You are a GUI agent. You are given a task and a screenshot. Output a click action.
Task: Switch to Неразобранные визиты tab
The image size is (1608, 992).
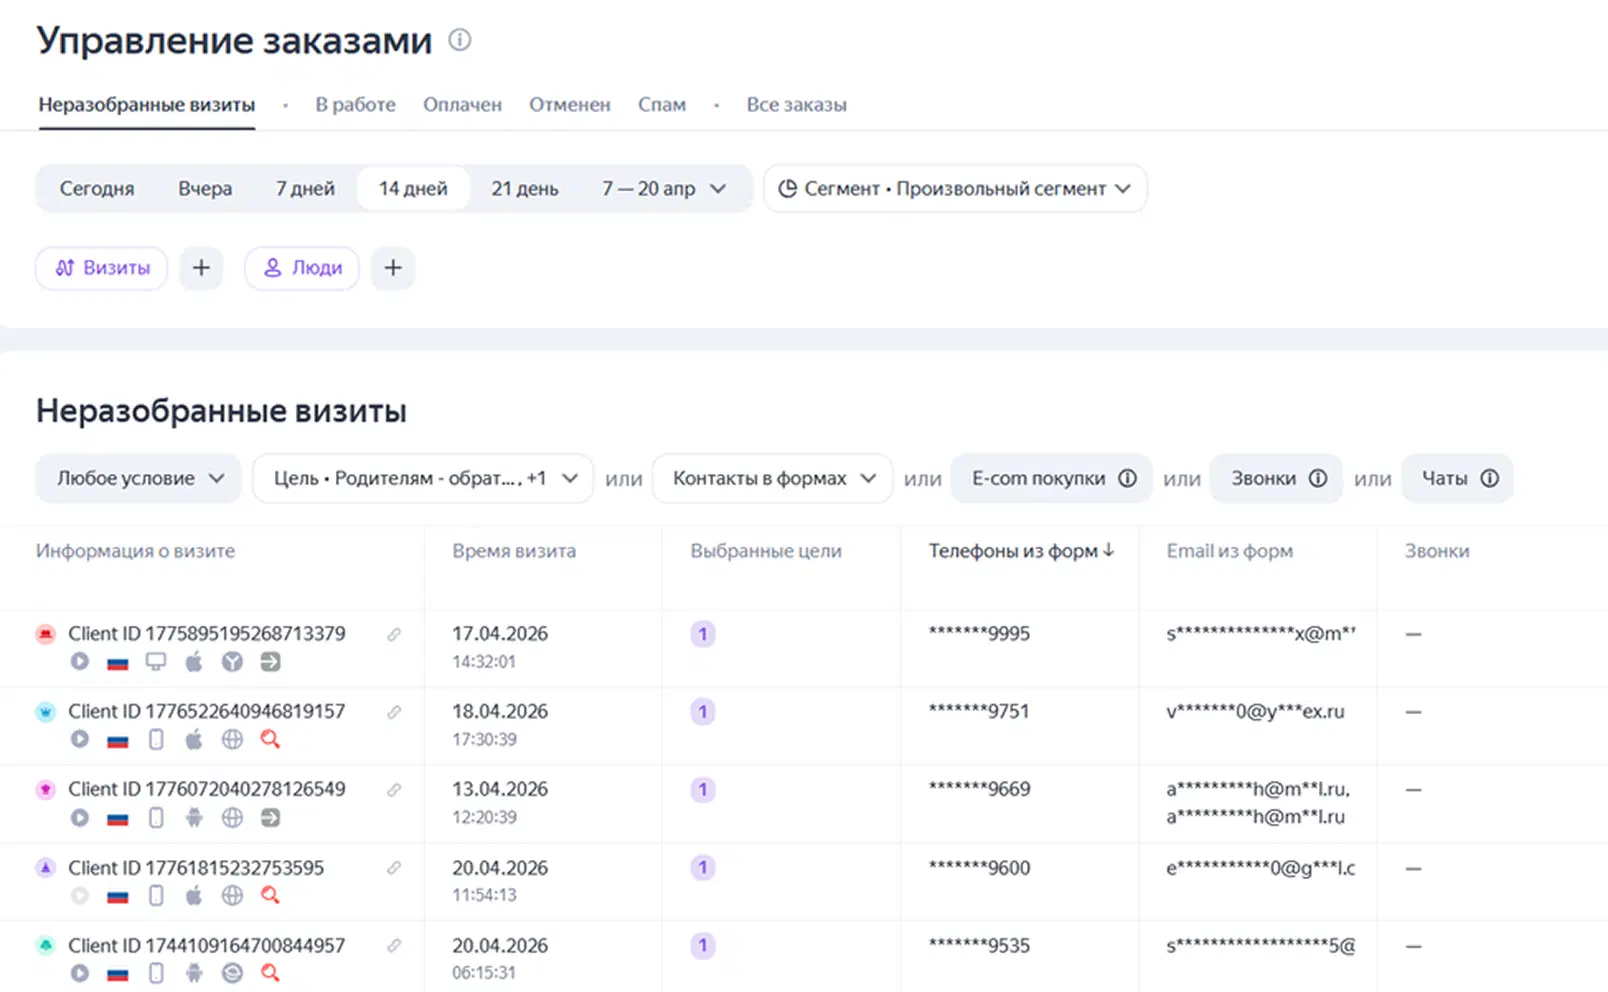click(147, 105)
